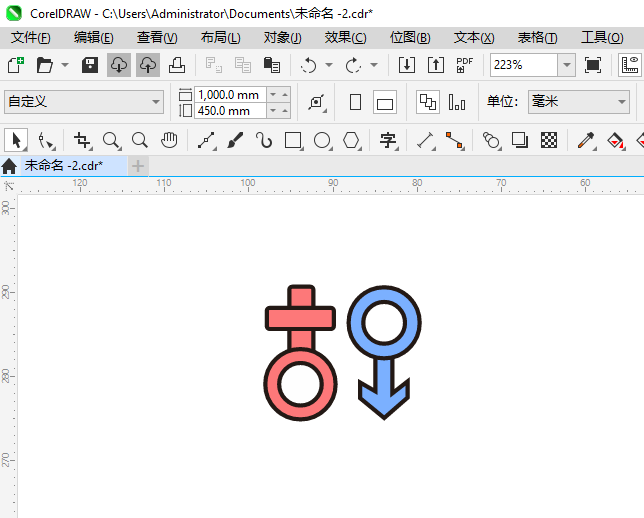
Task: Select the Ellipse tool
Action: (x=322, y=140)
